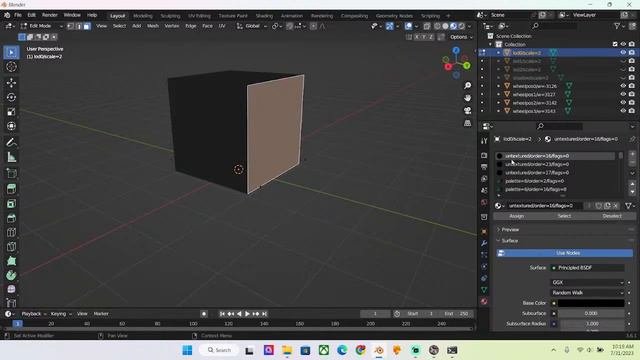
Task: Toggle Collection visibility eye icon
Action: coord(623,44)
